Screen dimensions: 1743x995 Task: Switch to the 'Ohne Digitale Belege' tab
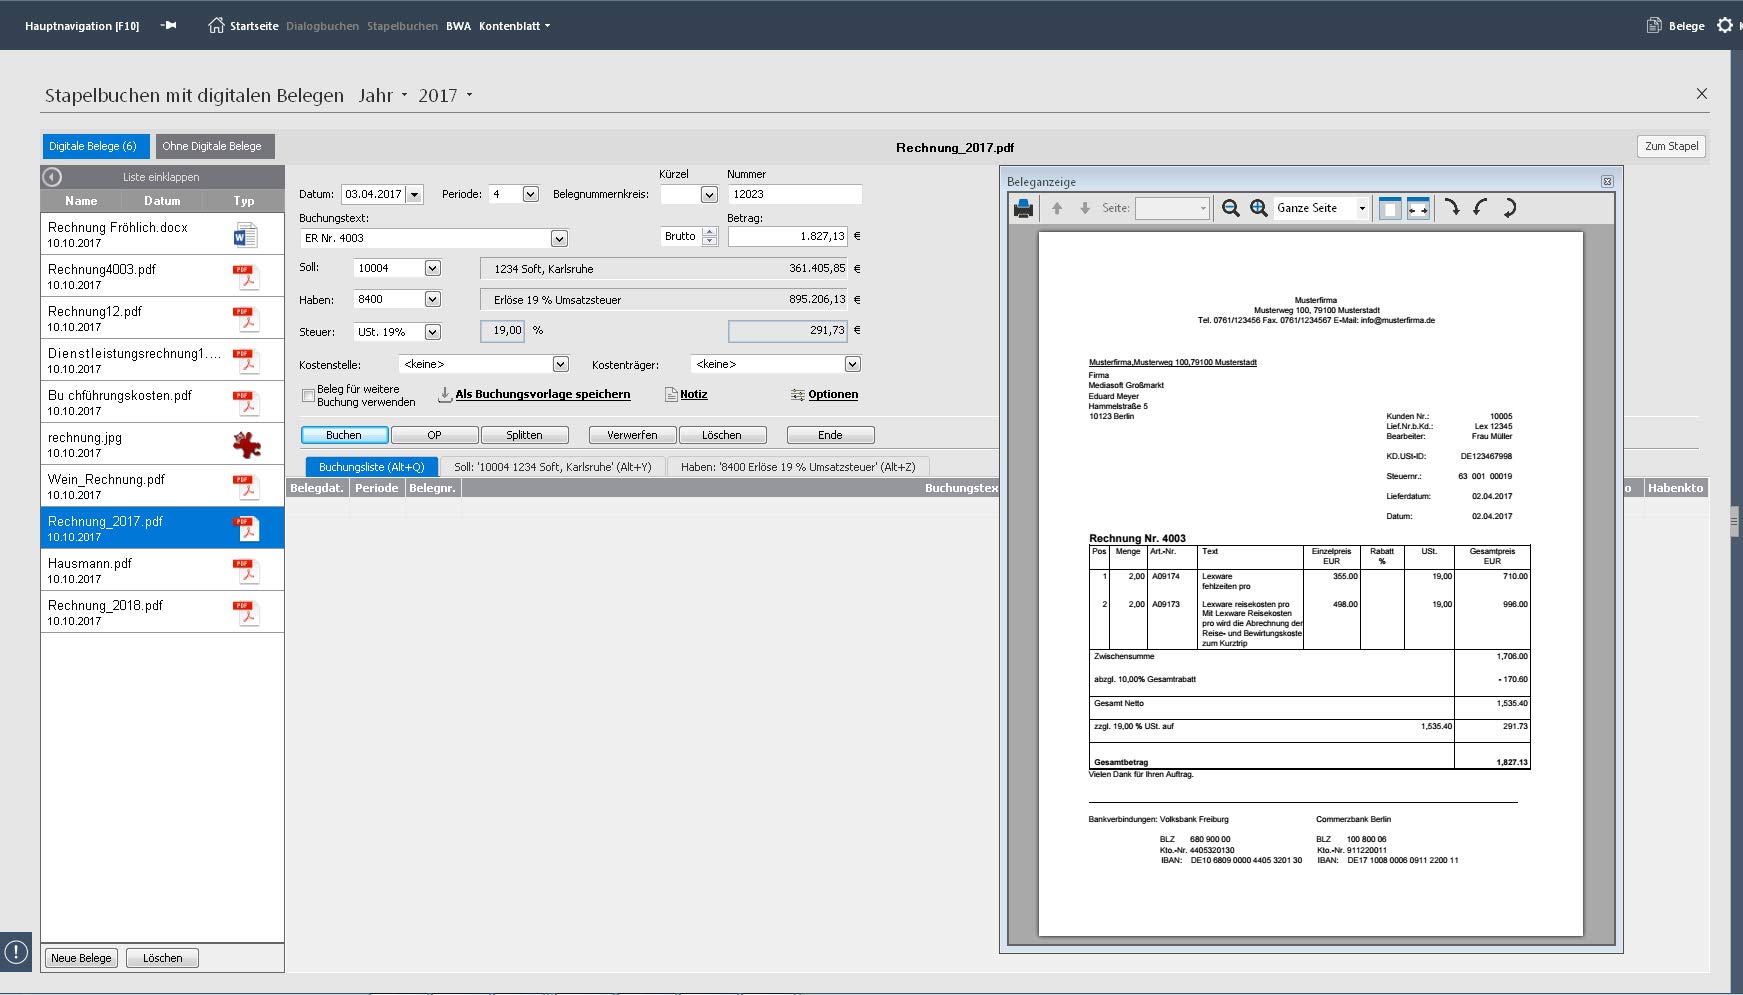tap(212, 146)
